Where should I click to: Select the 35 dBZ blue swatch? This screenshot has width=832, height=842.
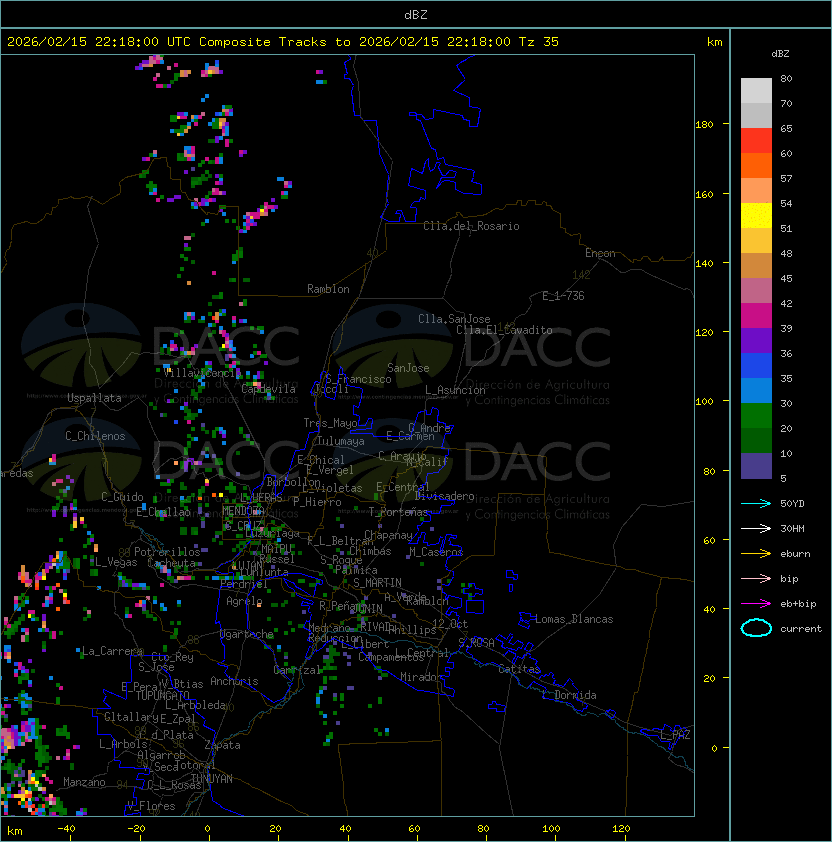point(756,365)
